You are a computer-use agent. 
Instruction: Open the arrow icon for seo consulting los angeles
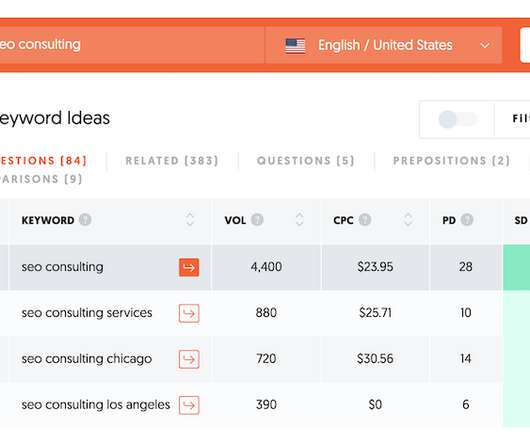pos(189,405)
